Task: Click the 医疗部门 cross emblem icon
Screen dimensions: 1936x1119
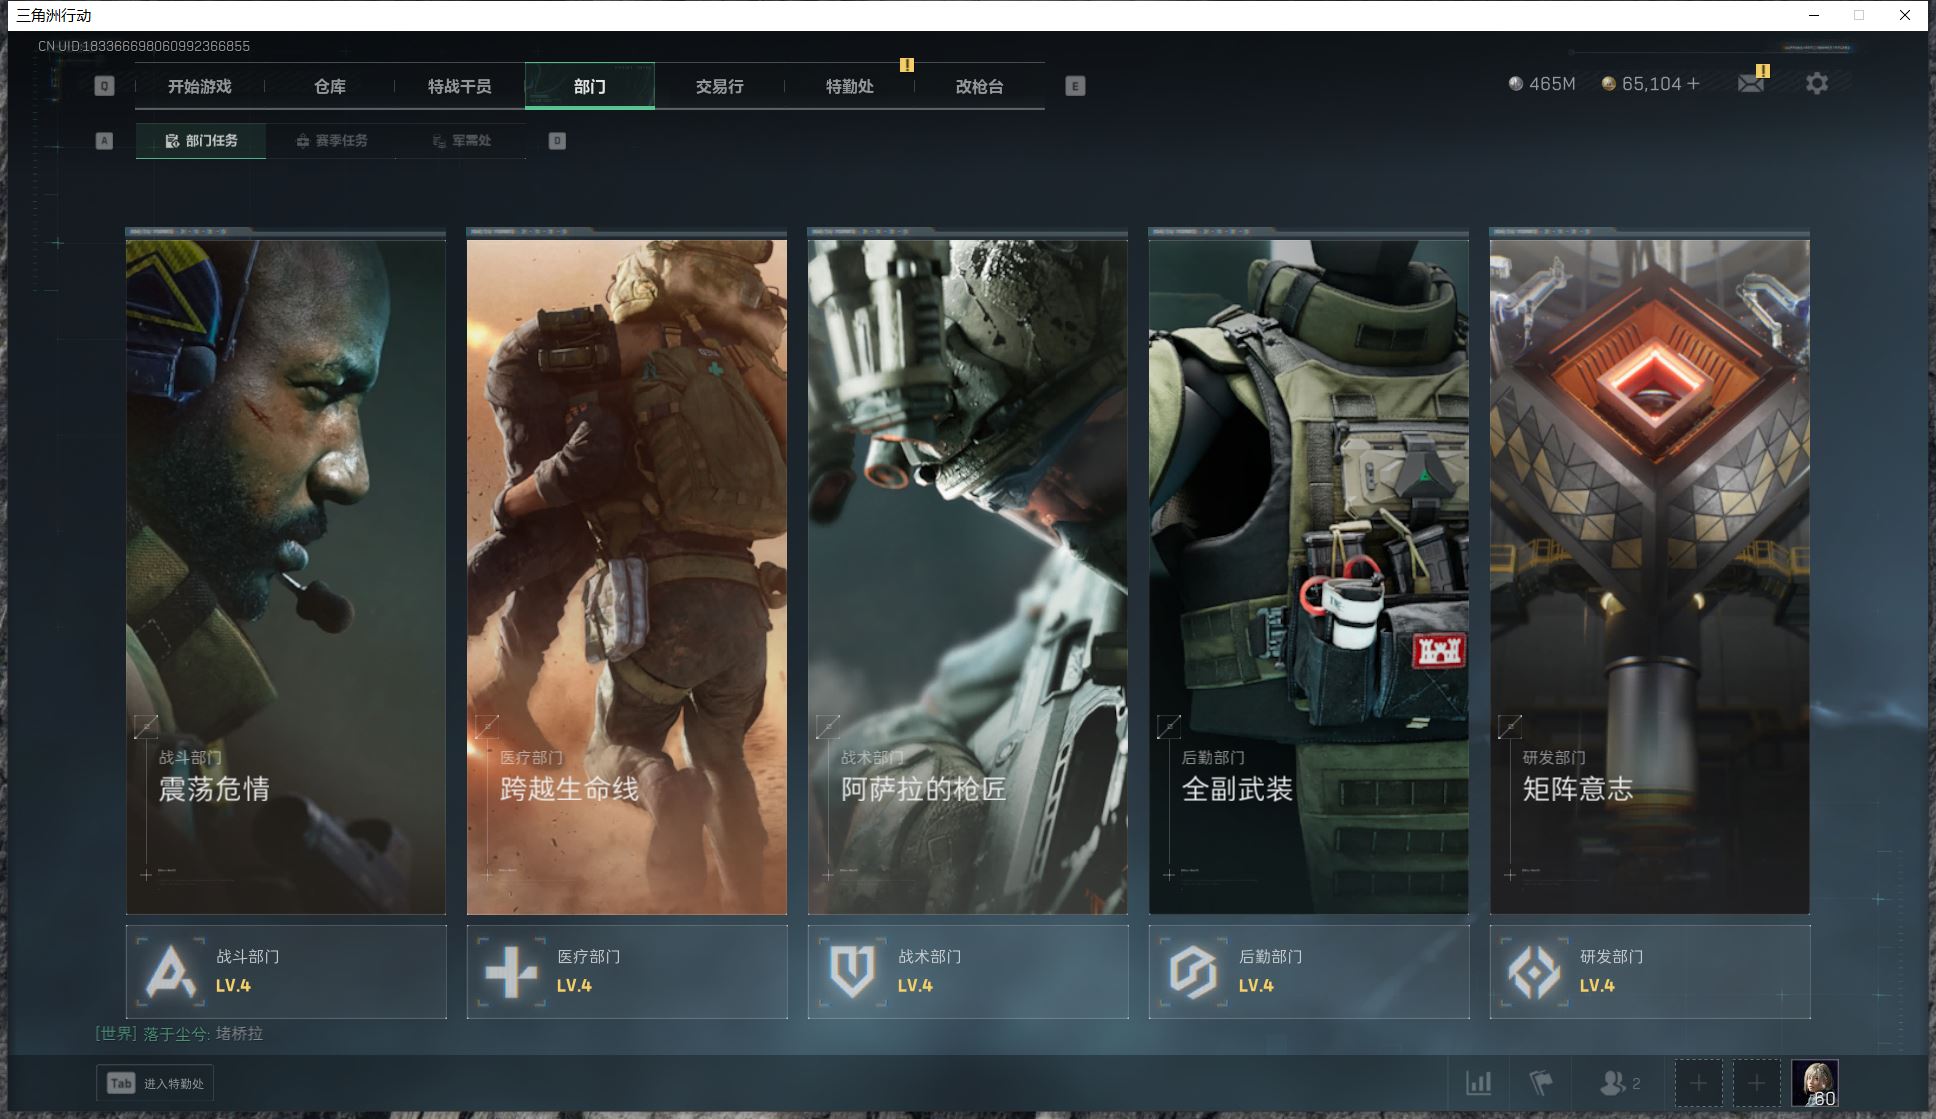Action: coord(511,971)
